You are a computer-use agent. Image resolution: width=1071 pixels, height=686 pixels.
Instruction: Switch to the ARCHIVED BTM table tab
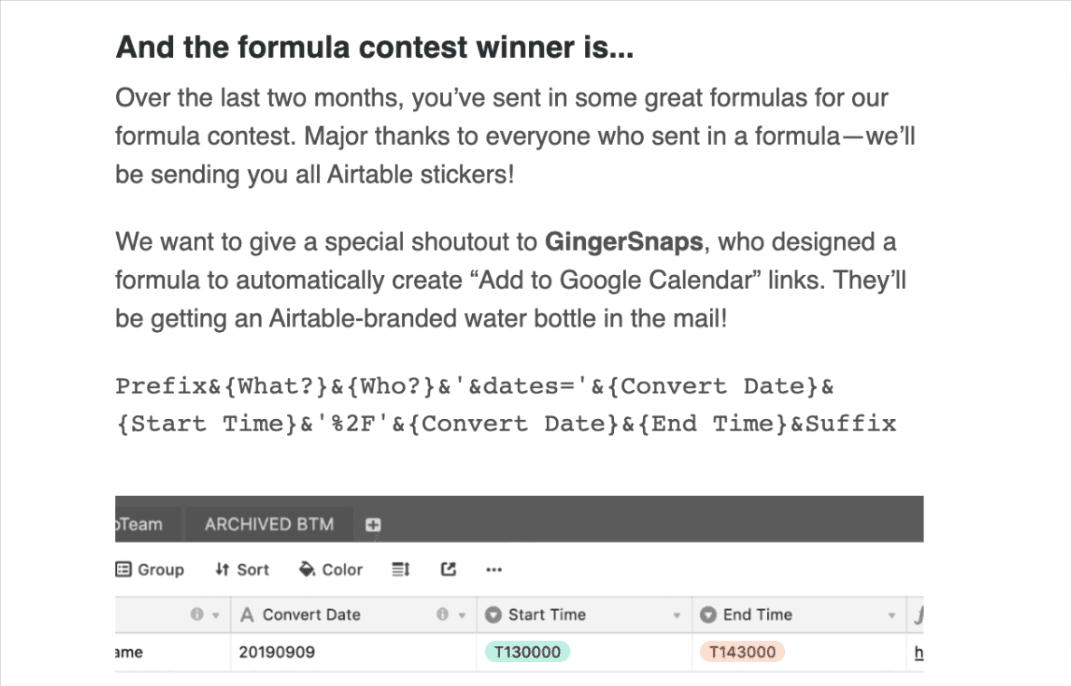tap(269, 523)
